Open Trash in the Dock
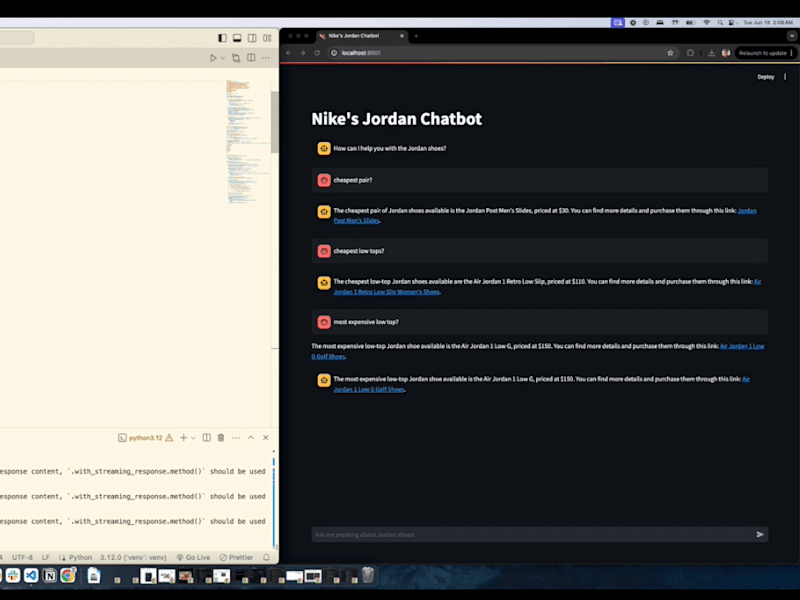 point(368,576)
